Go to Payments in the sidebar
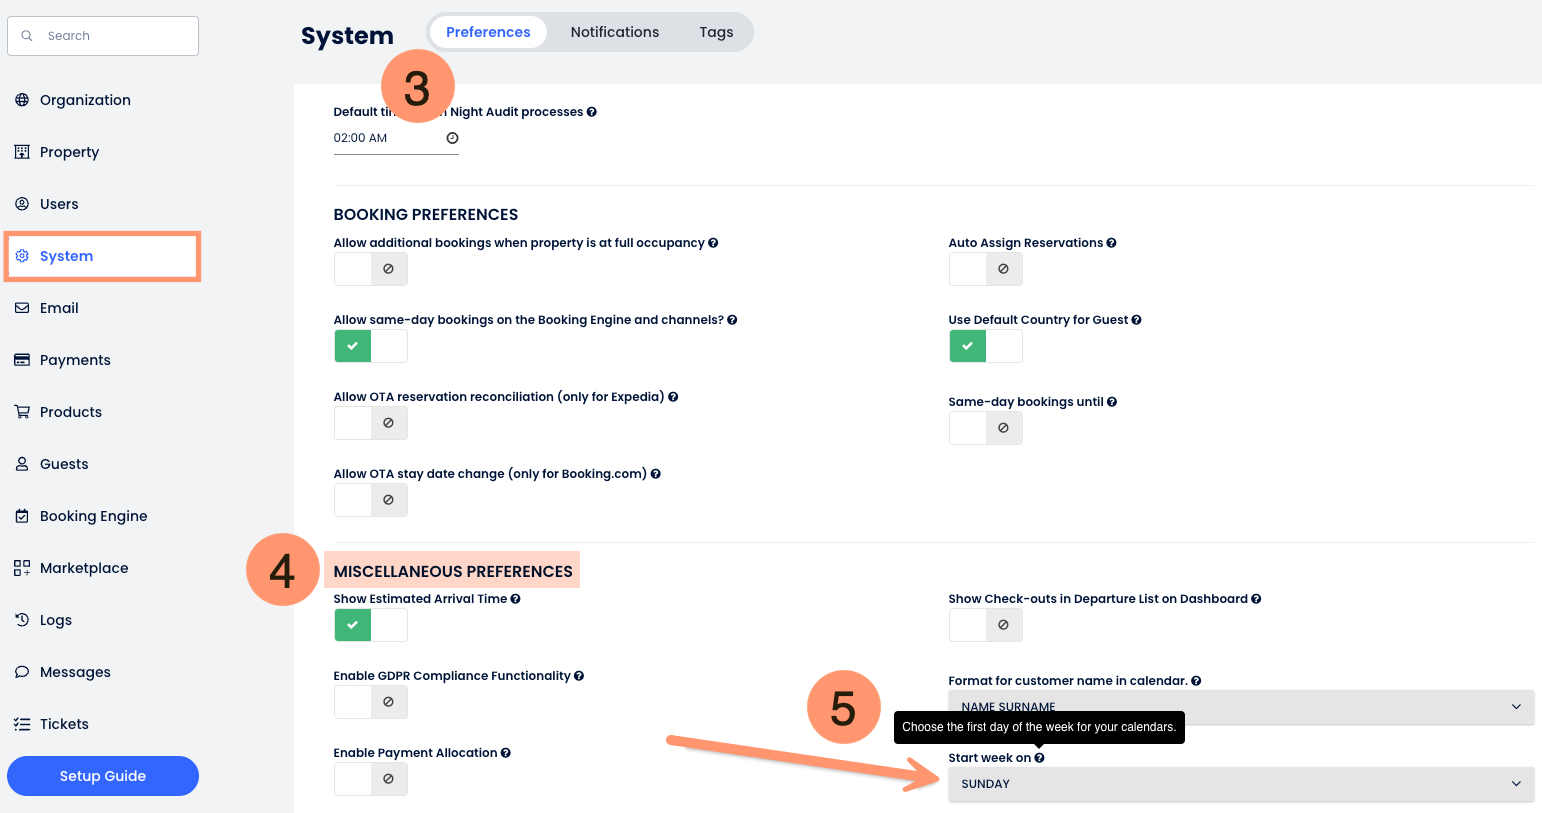 tap(75, 360)
